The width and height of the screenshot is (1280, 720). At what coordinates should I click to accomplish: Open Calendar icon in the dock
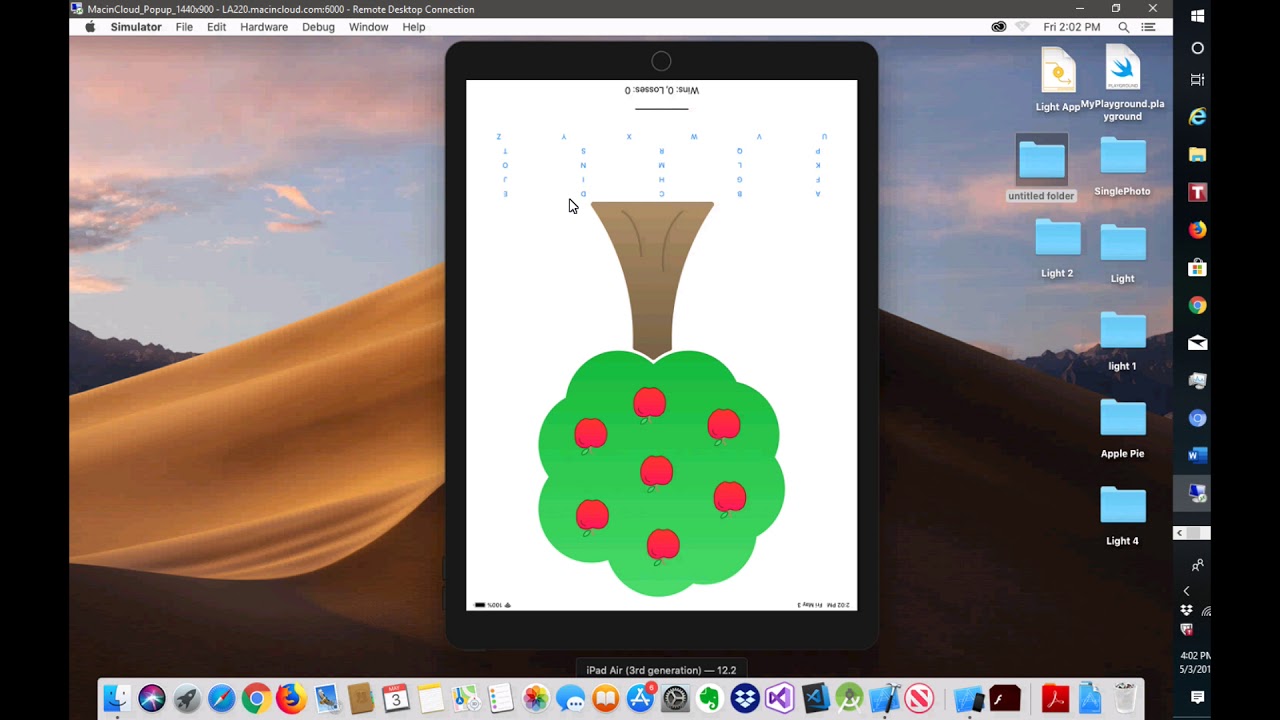[395, 698]
